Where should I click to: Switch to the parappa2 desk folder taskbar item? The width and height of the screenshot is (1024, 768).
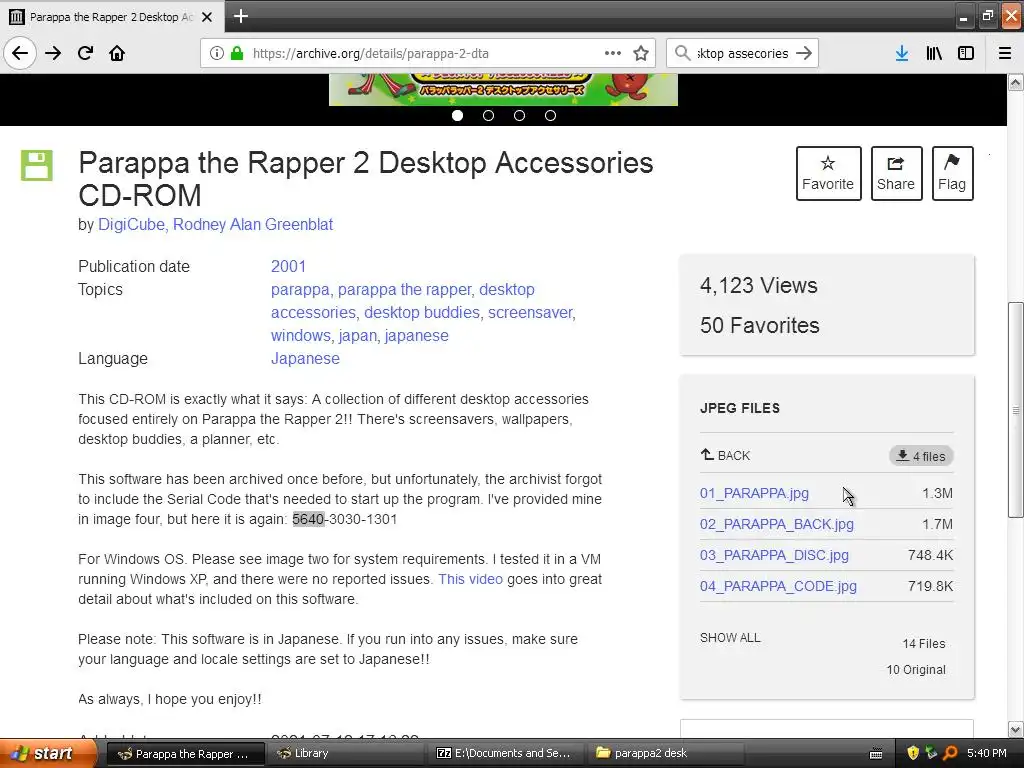pos(667,753)
